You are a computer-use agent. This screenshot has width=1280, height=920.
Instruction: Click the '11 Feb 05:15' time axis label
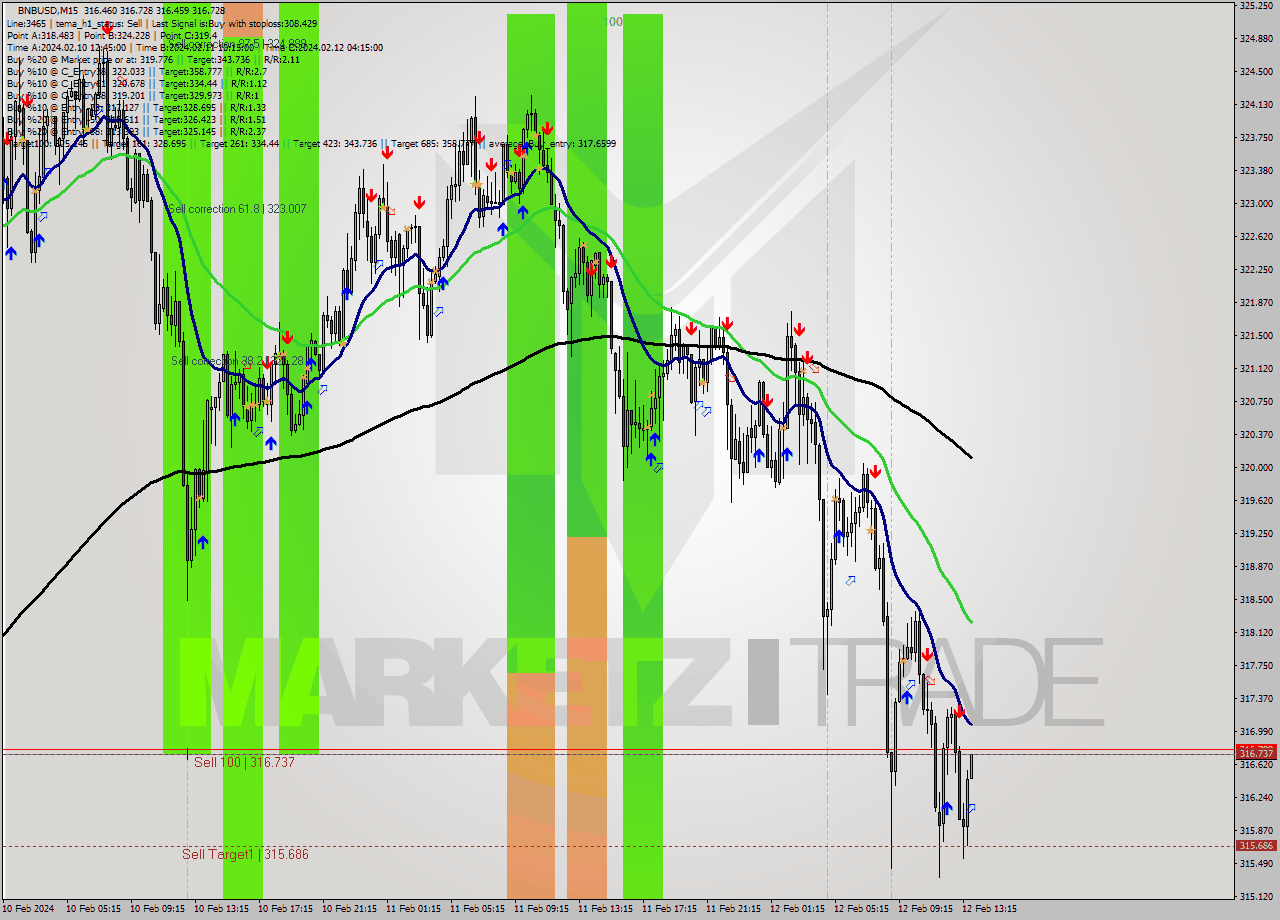click(x=477, y=909)
